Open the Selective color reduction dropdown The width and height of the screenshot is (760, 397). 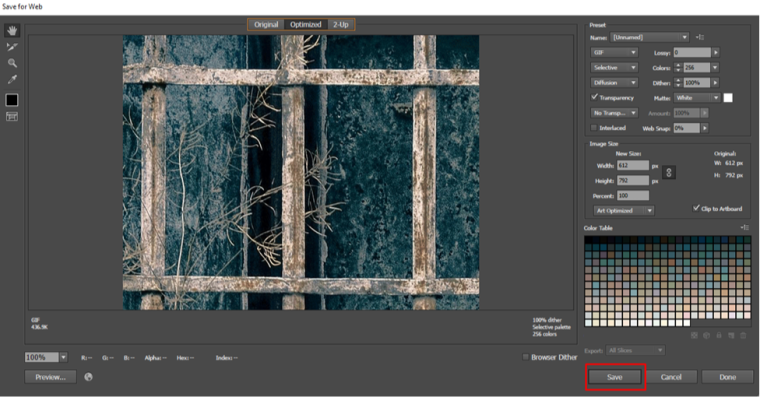tap(614, 67)
